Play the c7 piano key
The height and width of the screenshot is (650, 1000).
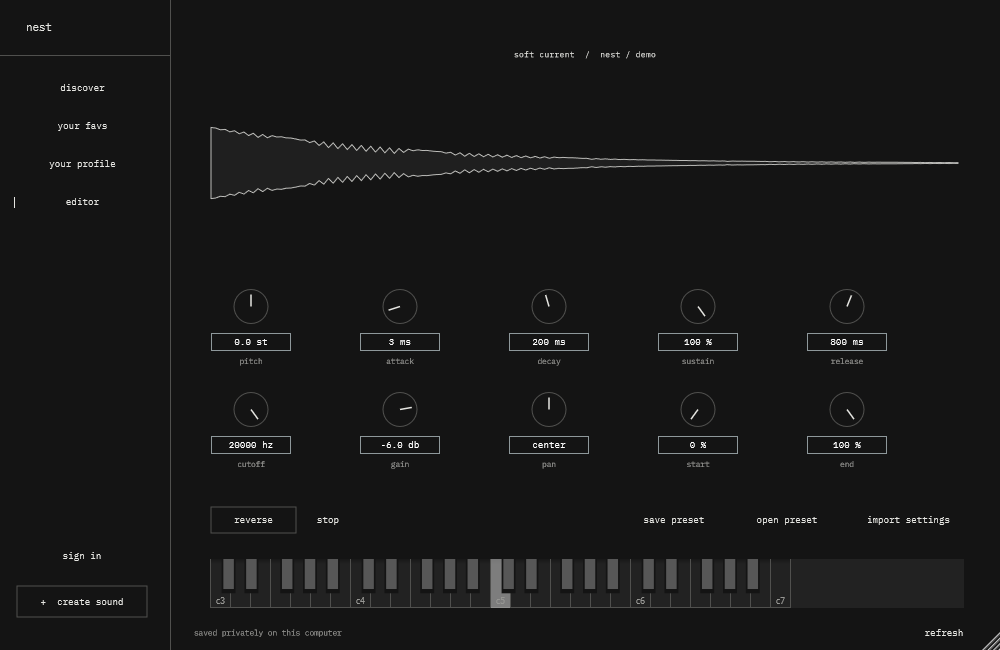781,583
